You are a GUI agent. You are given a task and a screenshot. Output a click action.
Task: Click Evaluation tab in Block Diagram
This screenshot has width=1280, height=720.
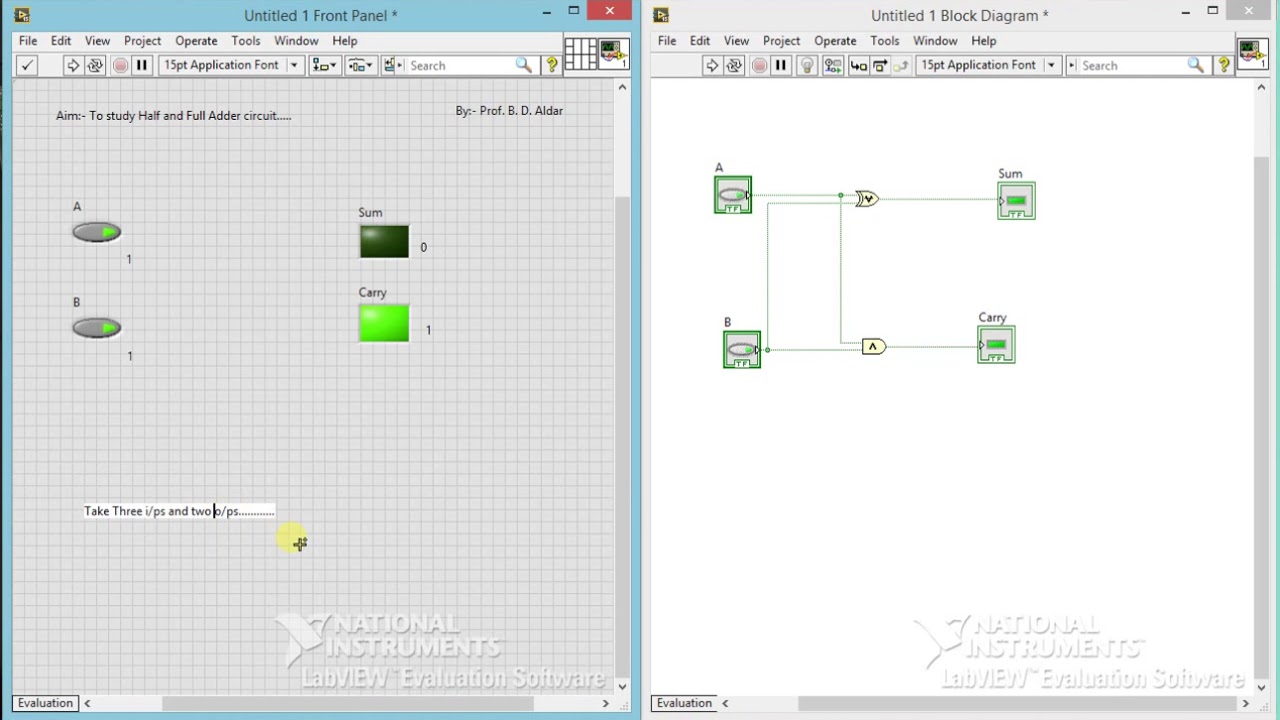click(684, 703)
